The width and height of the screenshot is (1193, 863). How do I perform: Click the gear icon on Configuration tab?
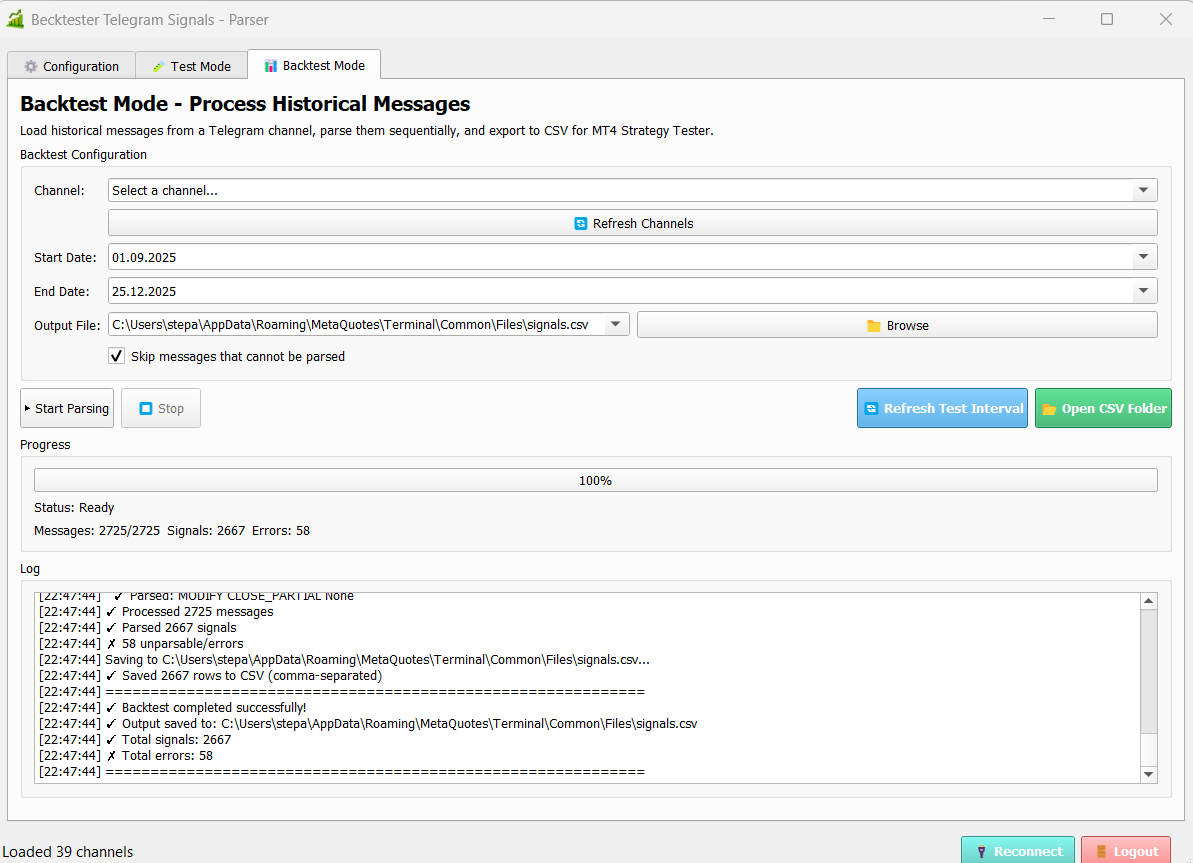[x=30, y=67]
